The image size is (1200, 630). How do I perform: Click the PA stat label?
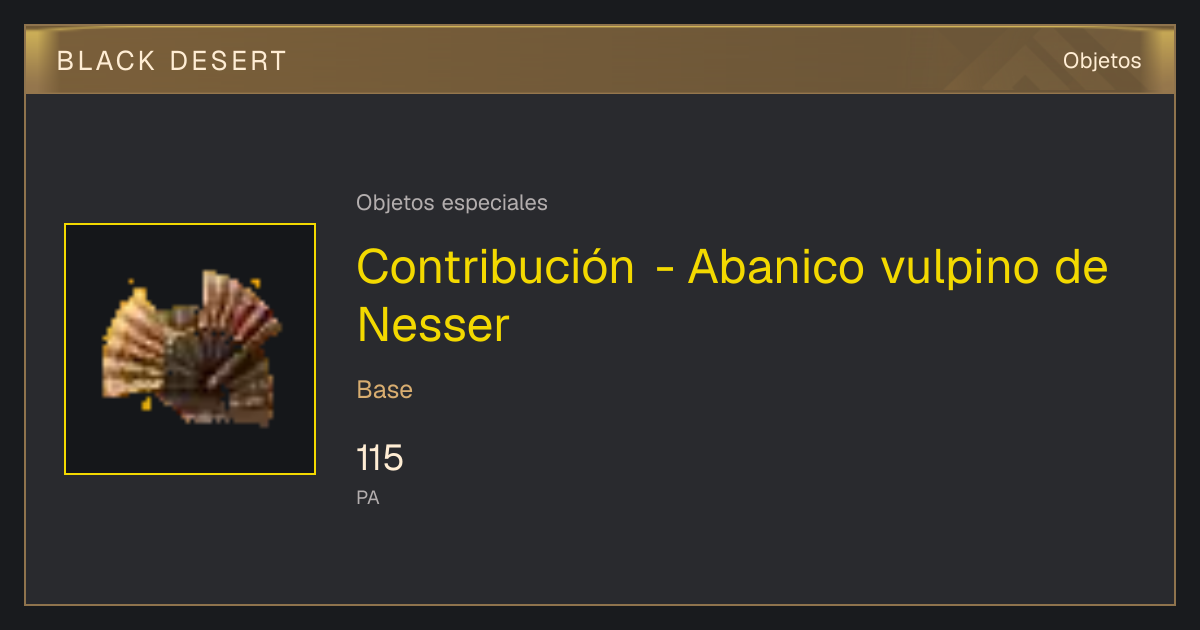(x=368, y=497)
